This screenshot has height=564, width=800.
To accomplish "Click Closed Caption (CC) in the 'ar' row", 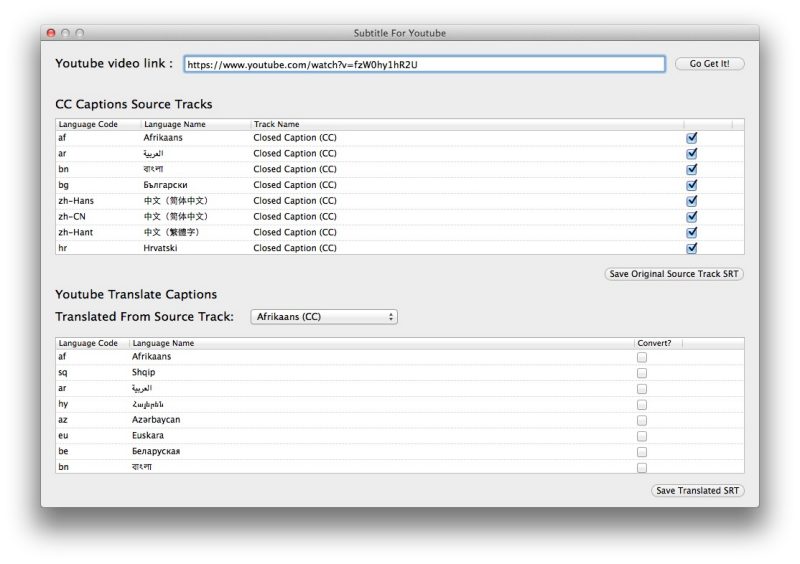I will point(295,154).
